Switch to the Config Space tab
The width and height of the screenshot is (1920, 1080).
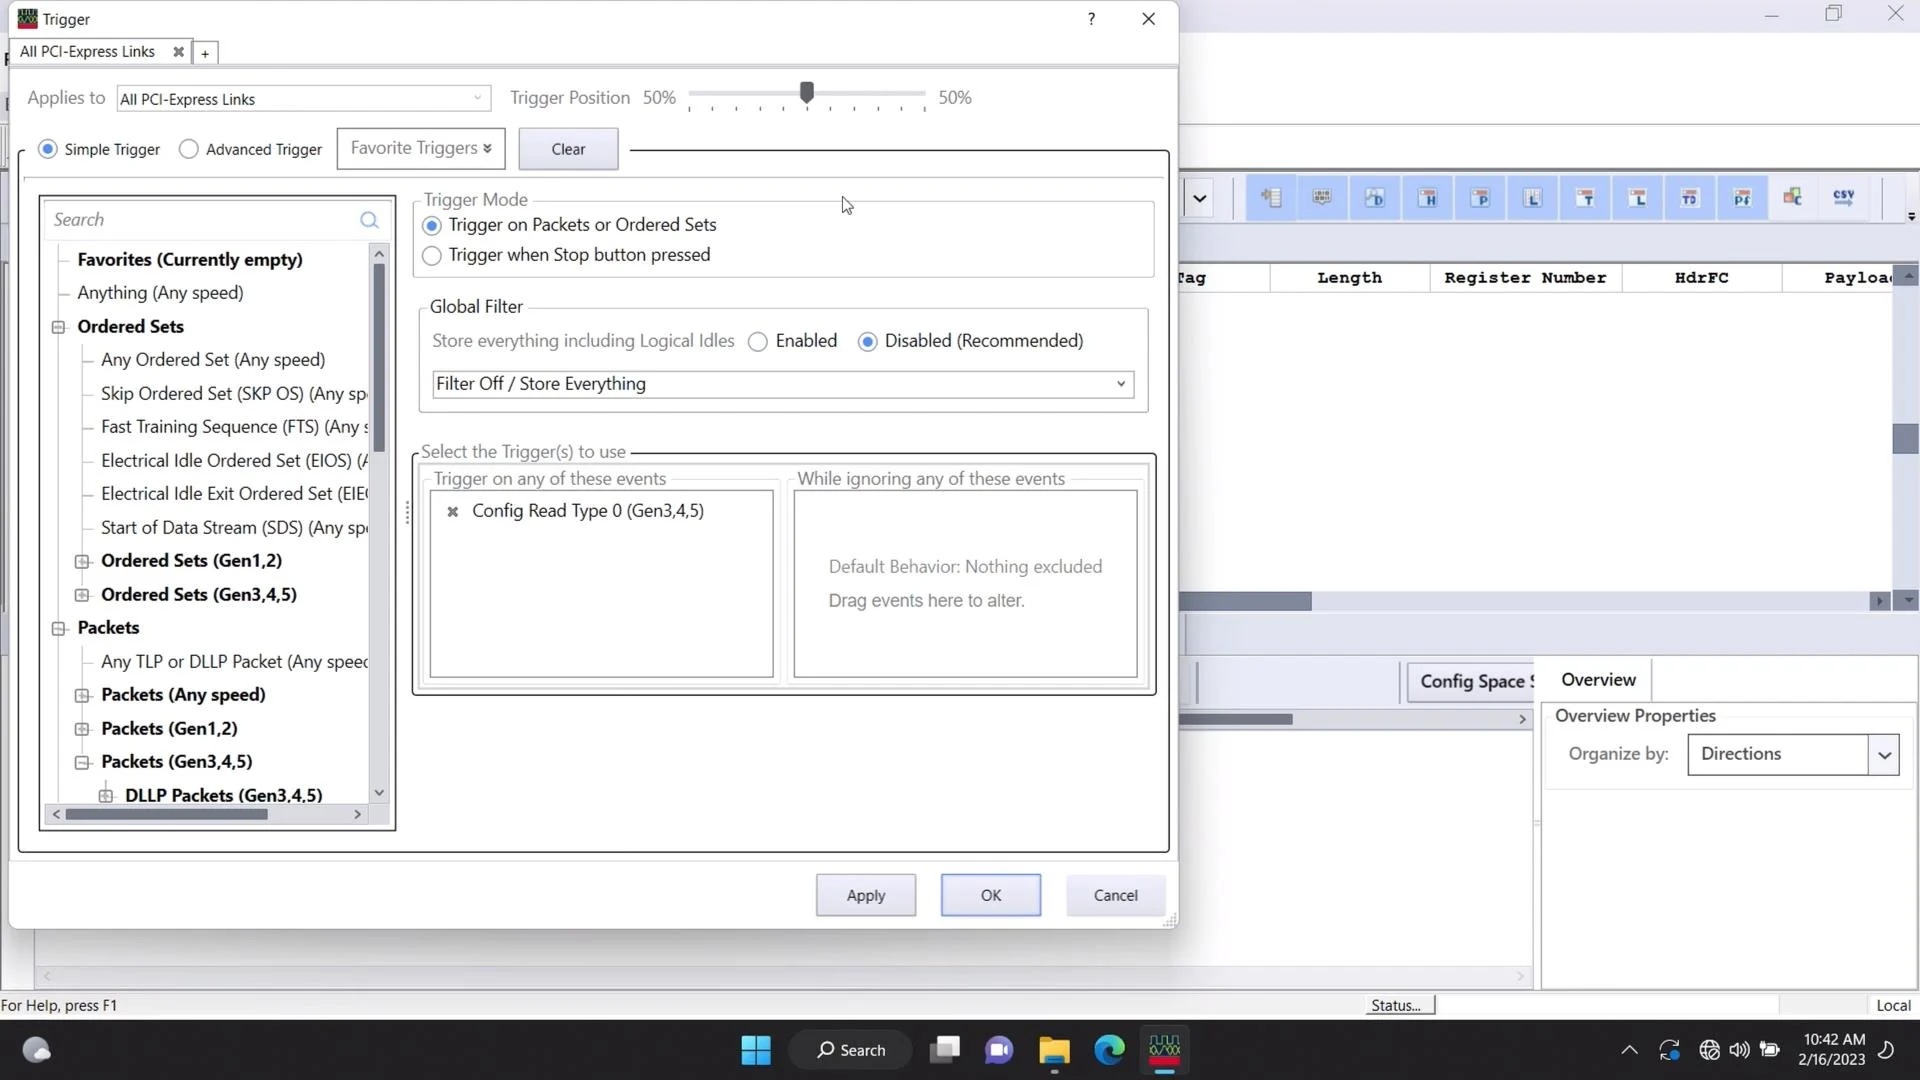[1471, 682]
